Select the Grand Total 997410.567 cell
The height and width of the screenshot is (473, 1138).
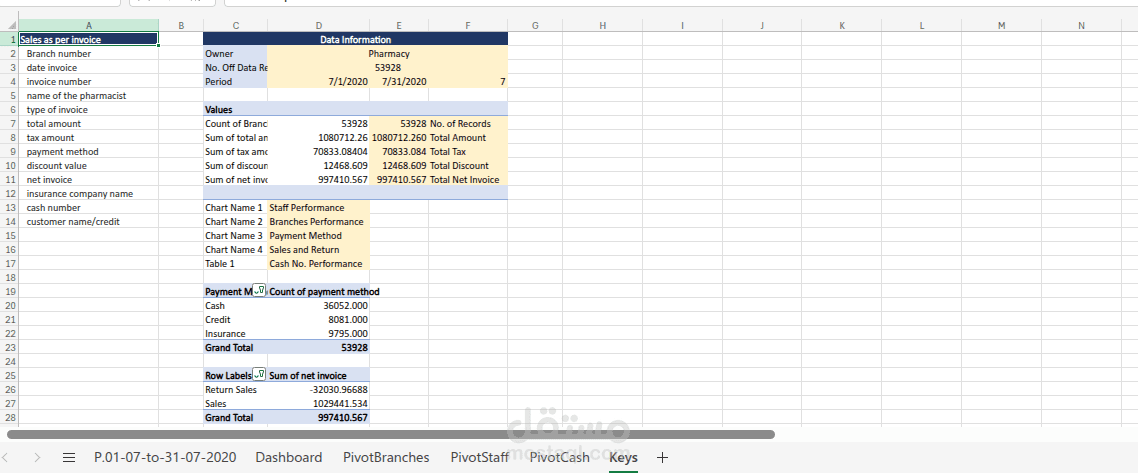point(319,418)
